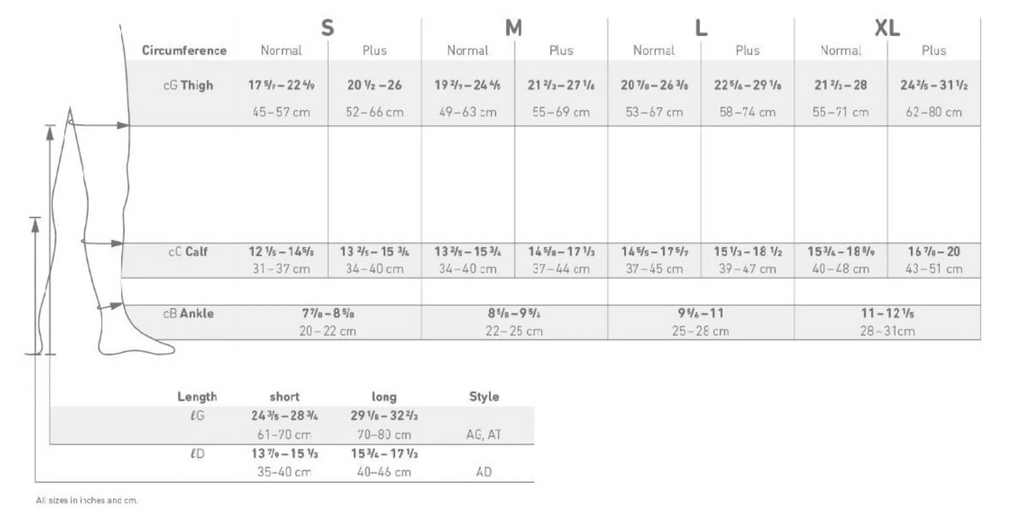Click the 28–31cm ankle cell

(888, 331)
